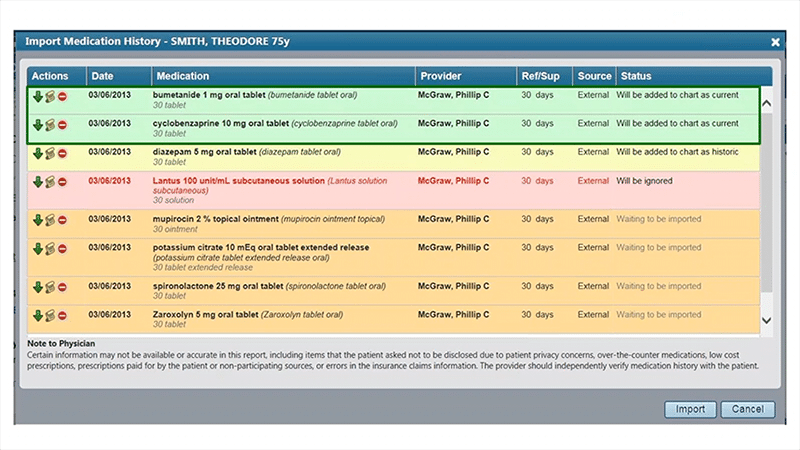The width and height of the screenshot is (800, 450).
Task: Click red ignore icon for mupirocin row
Action: tap(62, 220)
